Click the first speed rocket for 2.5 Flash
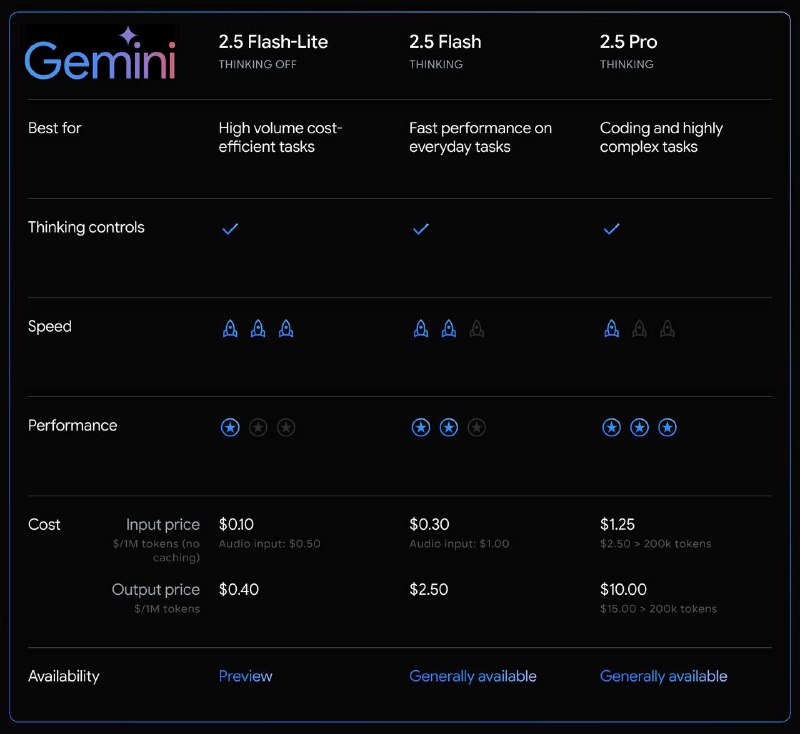Image resolution: width=800 pixels, height=734 pixels. [x=421, y=328]
